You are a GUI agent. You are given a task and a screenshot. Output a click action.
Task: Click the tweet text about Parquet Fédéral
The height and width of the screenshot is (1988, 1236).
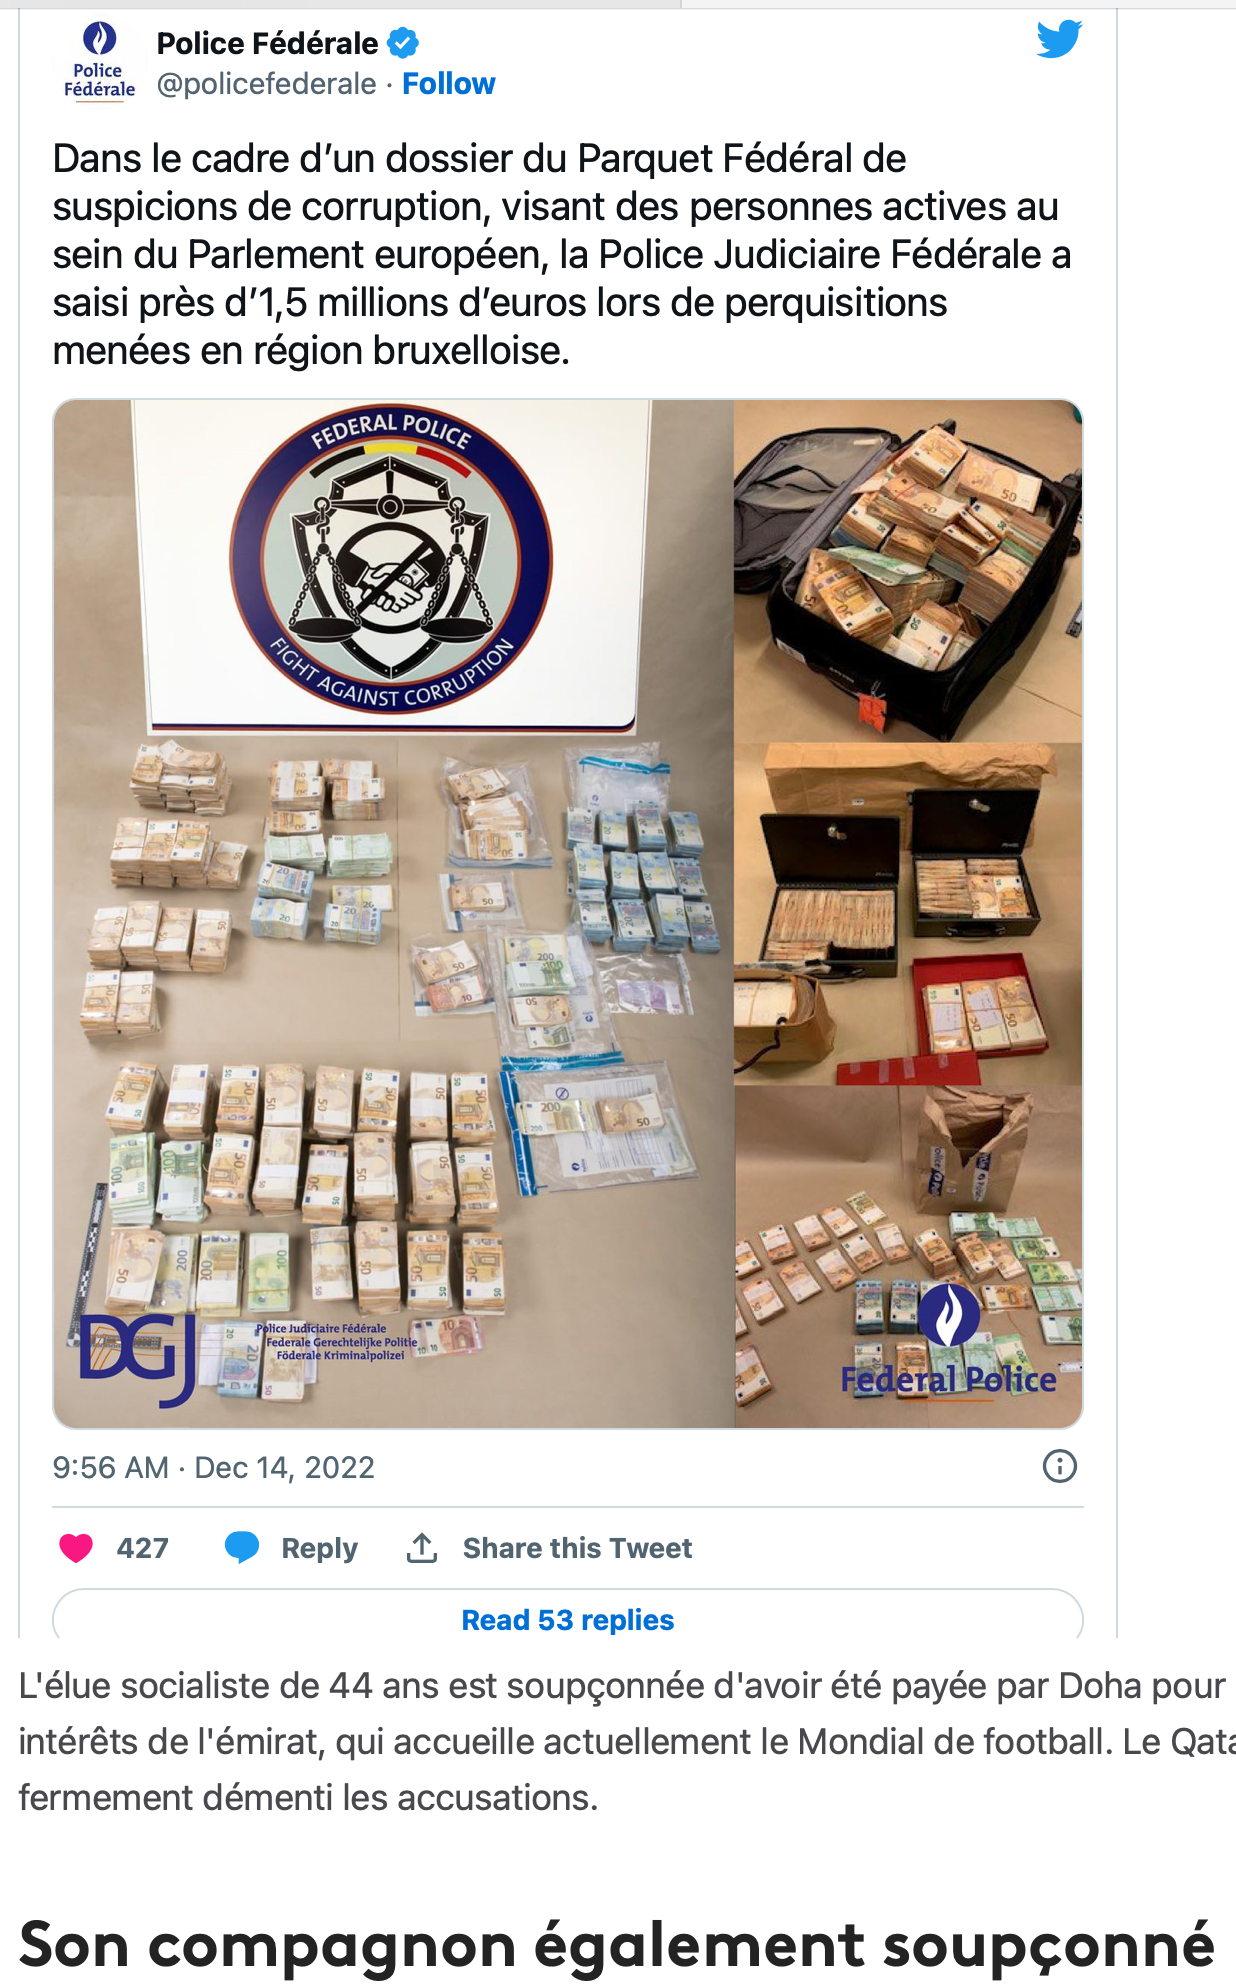[561, 254]
